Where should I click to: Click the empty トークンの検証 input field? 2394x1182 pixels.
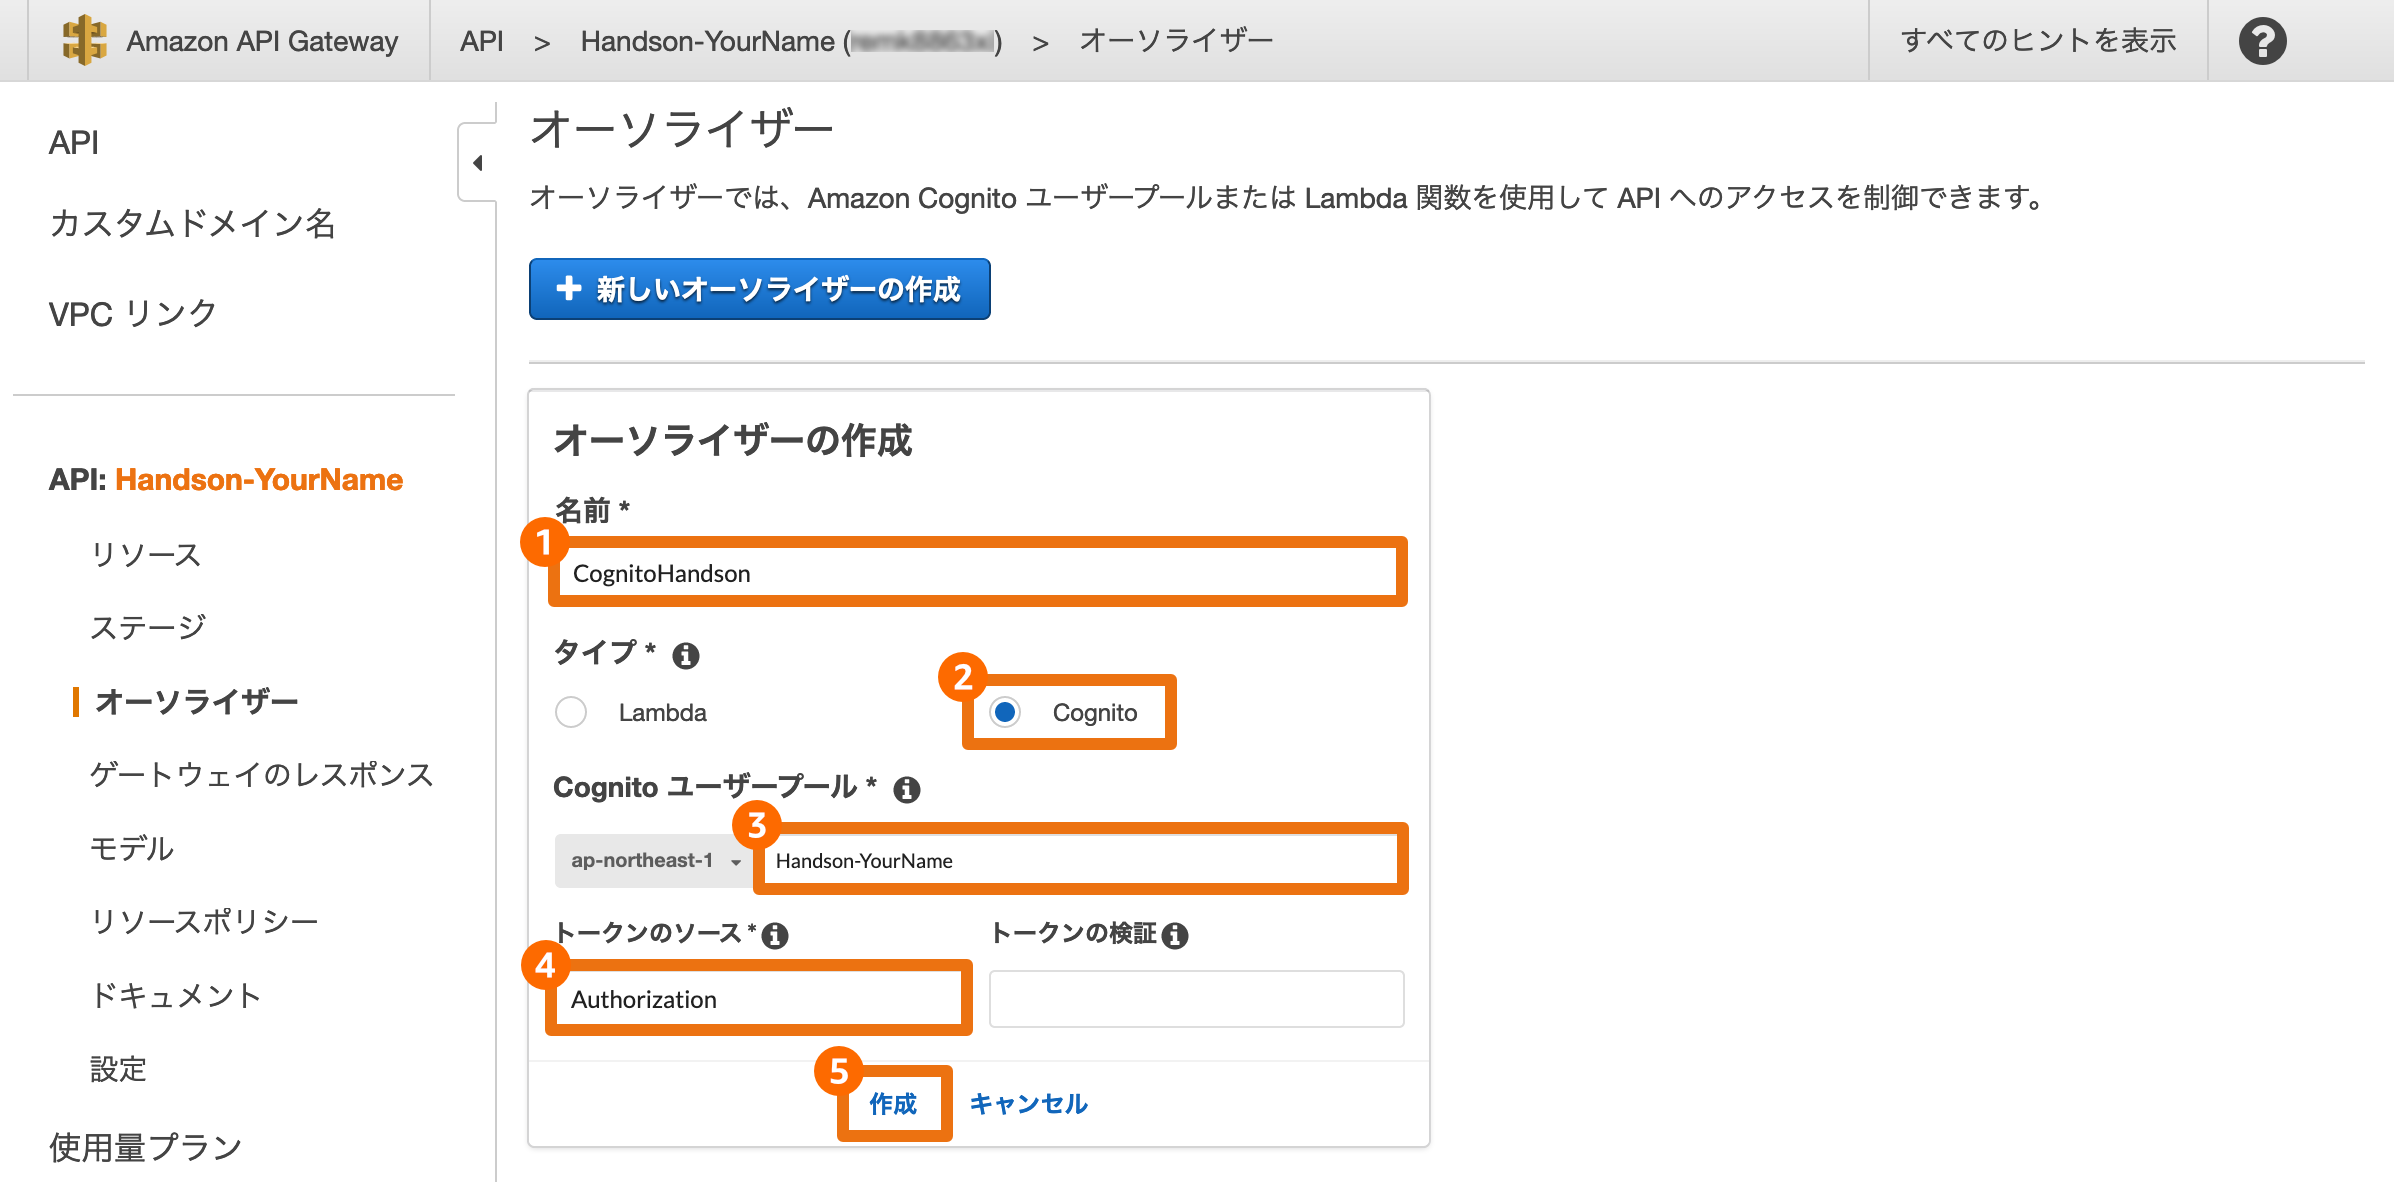click(x=1197, y=999)
